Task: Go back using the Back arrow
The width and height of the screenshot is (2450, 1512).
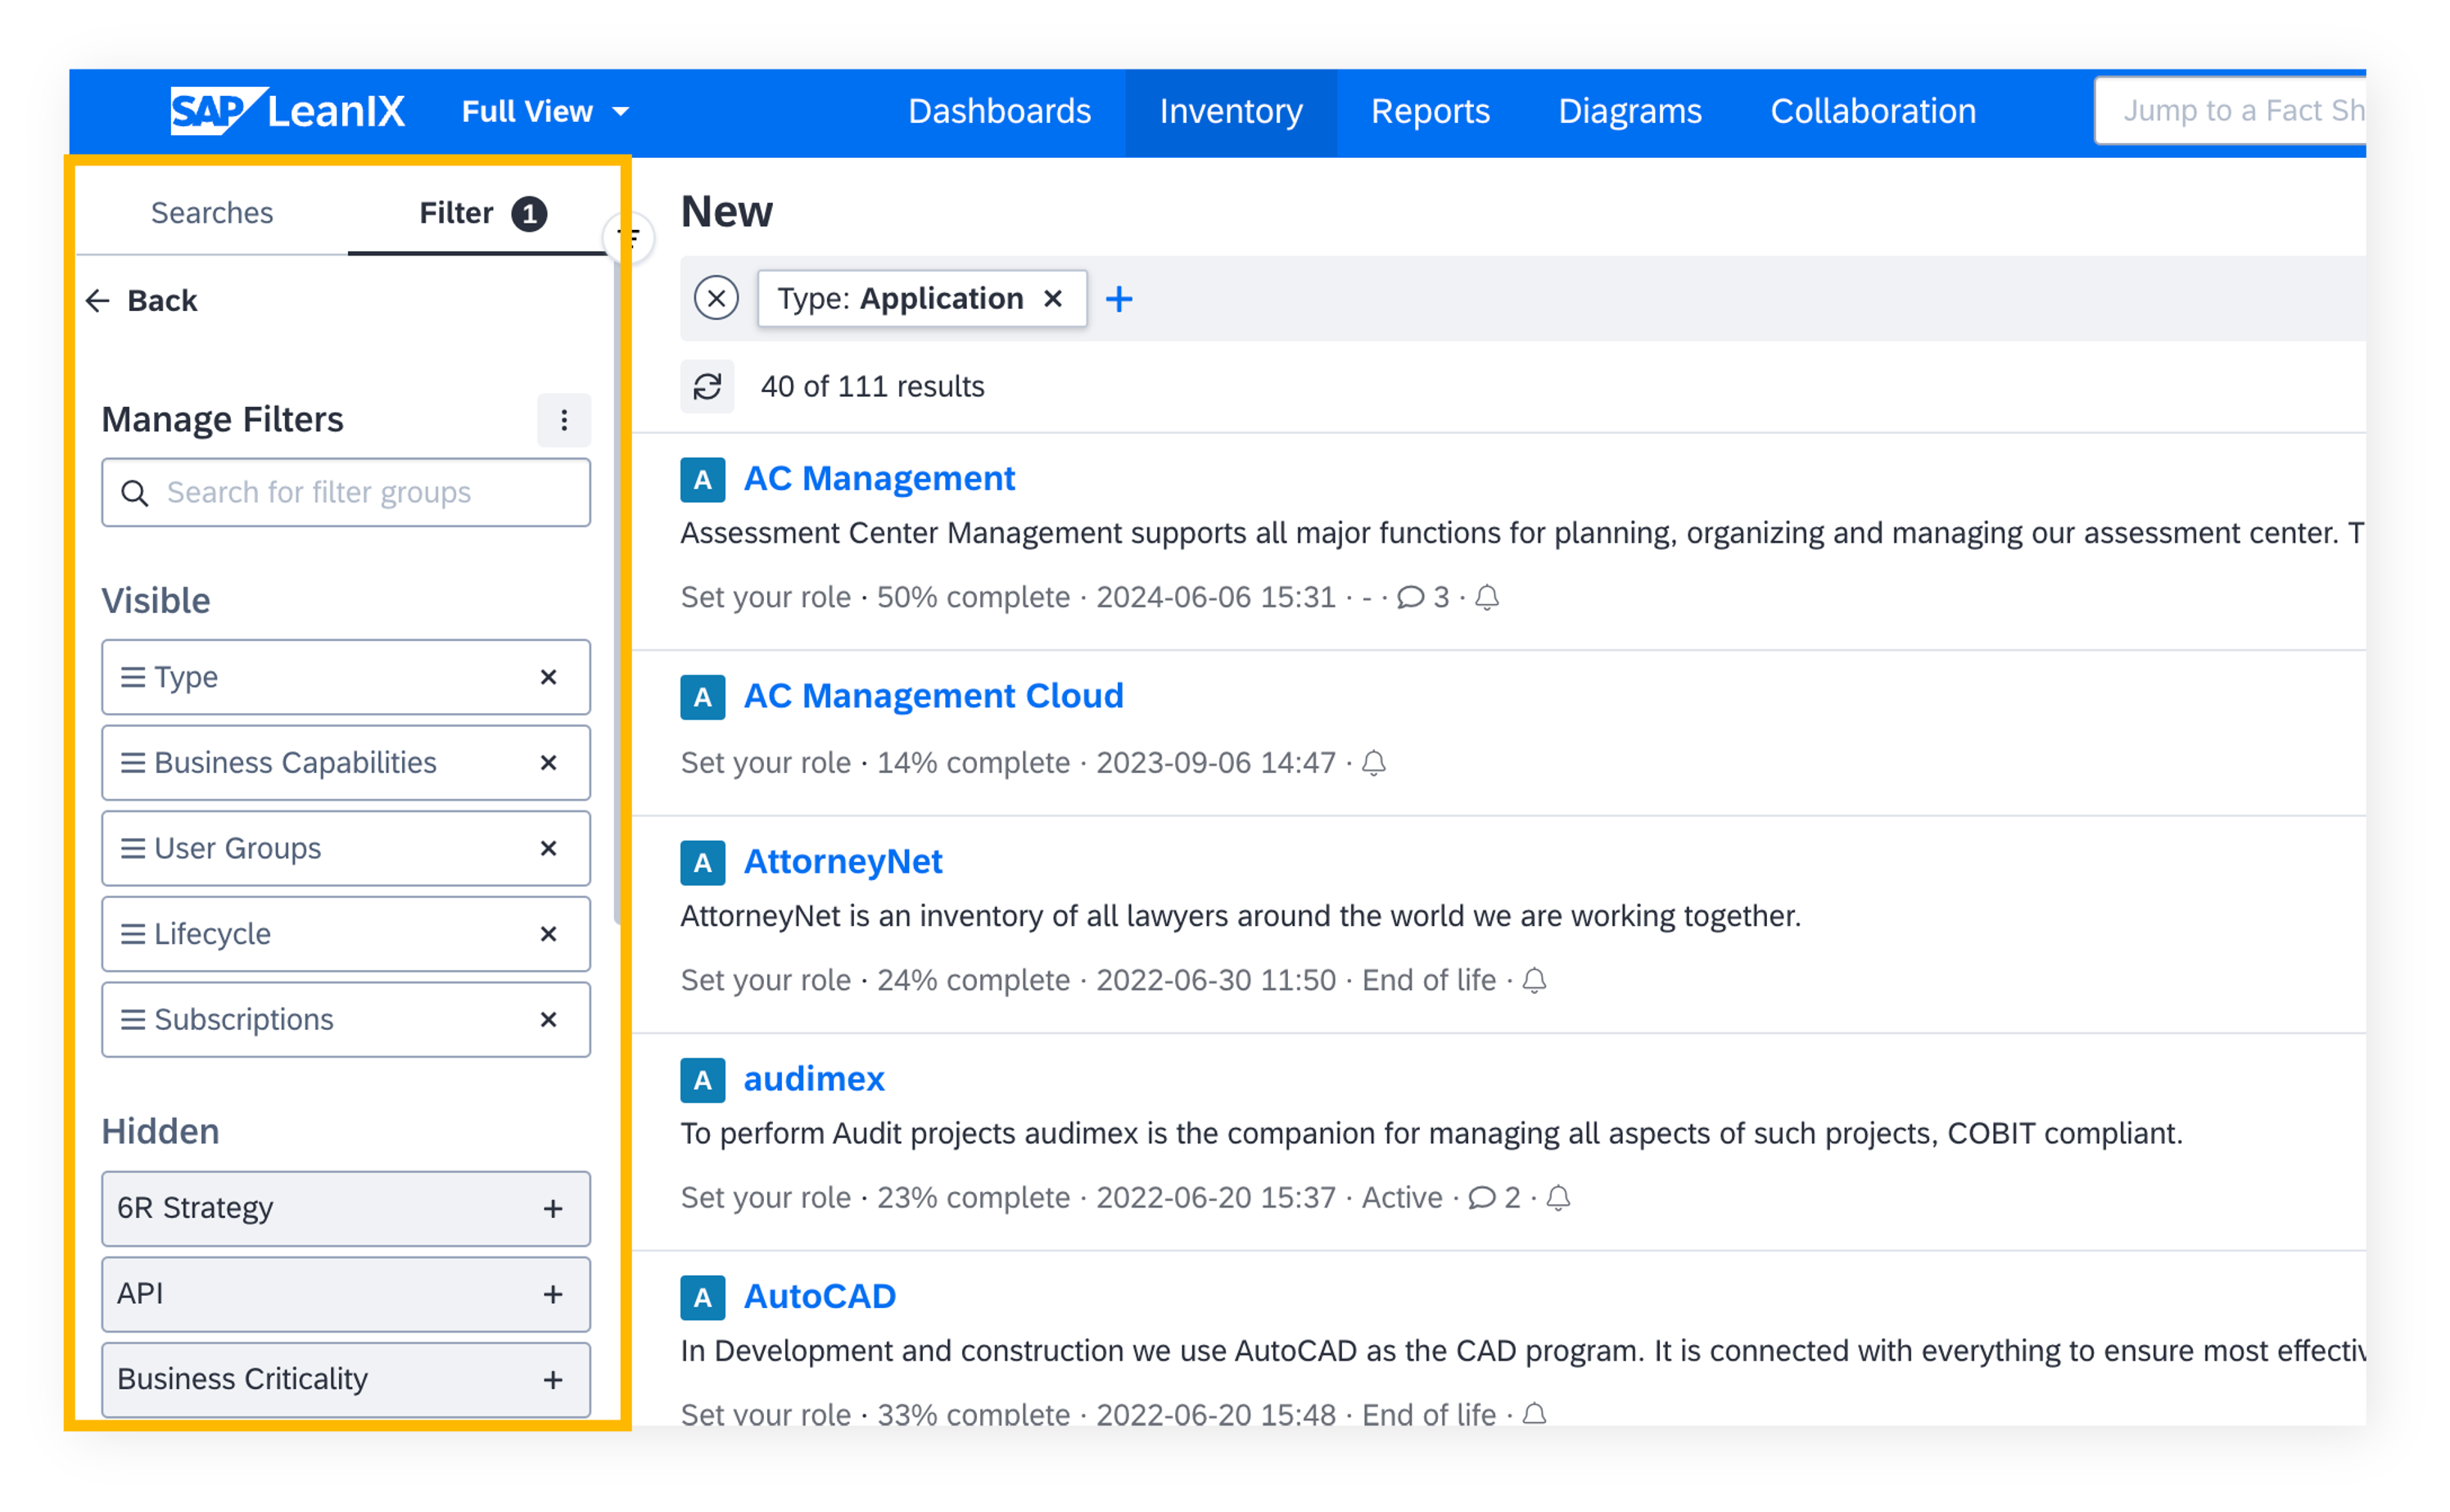Action: tap(142, 301)
